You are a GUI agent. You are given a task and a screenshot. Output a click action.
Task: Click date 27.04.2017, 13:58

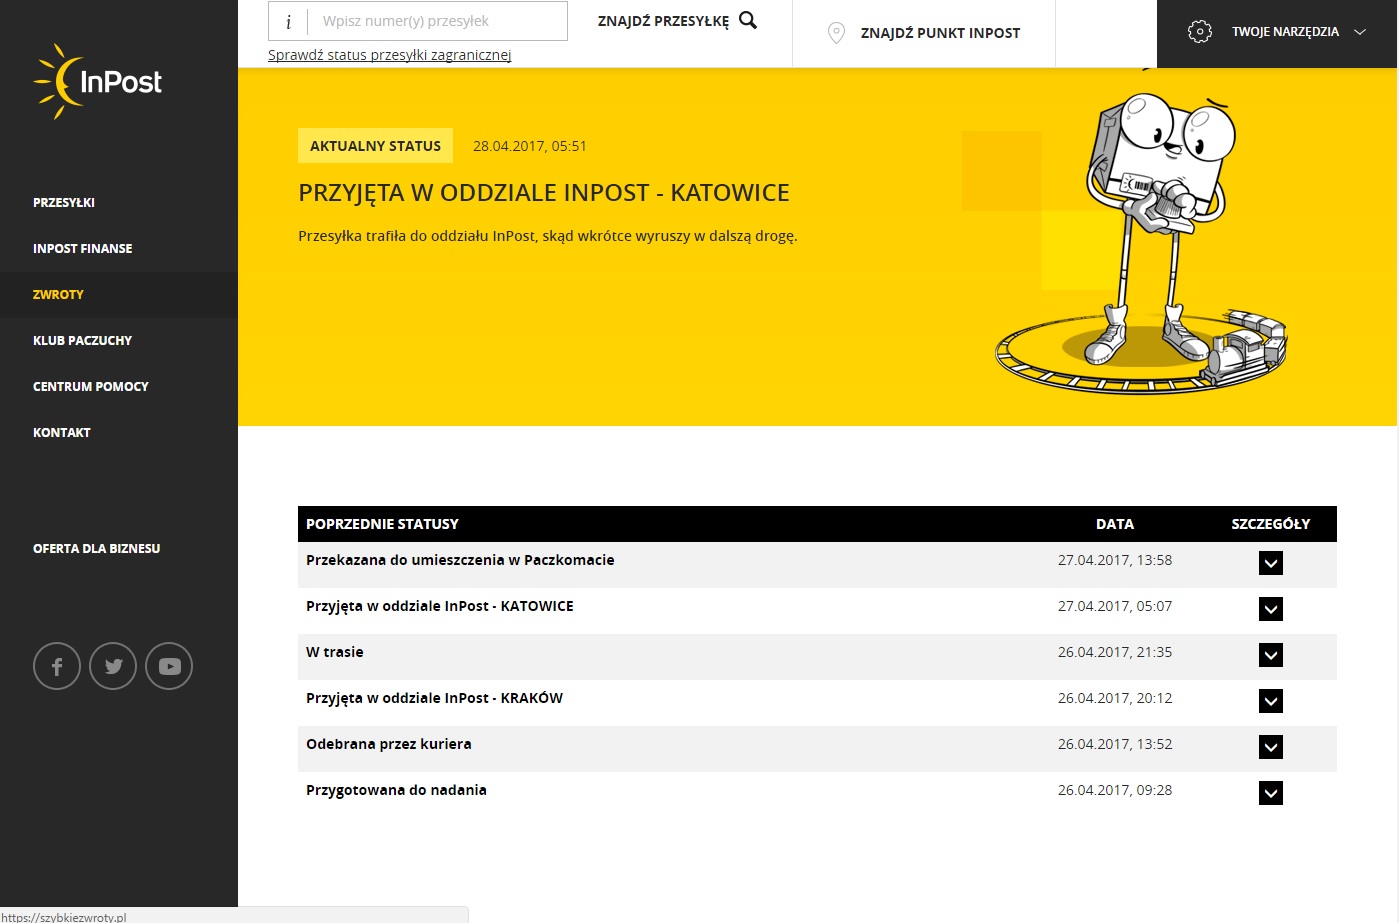pos(1115,560)
